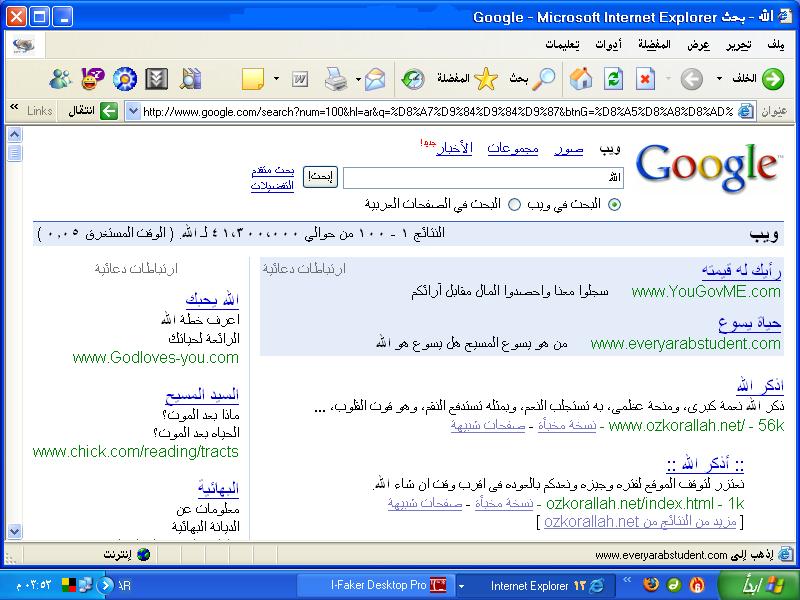Click the red quick launch icon
The image size is (800, 600).
pos(697,585)
